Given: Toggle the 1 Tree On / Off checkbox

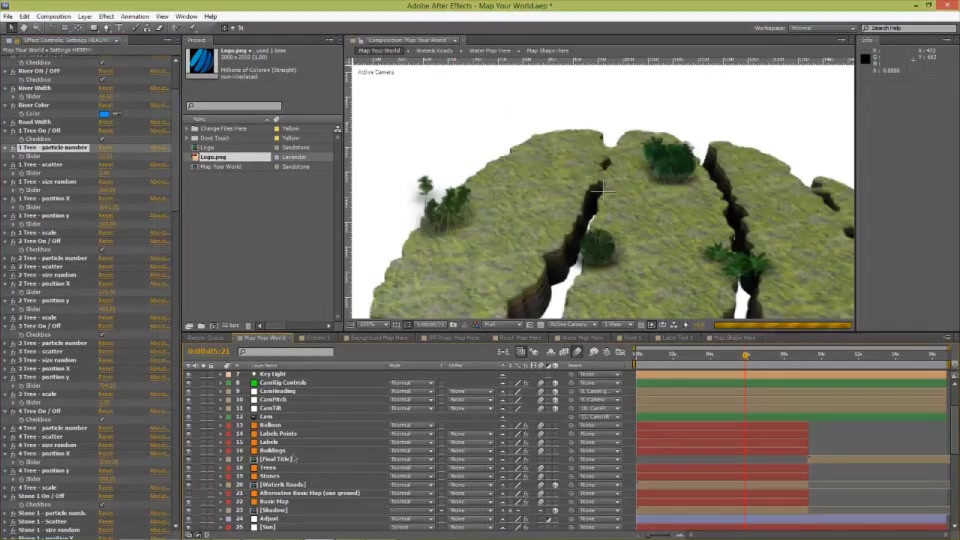Looking at the screenshot, I should [x=102, y=139].
